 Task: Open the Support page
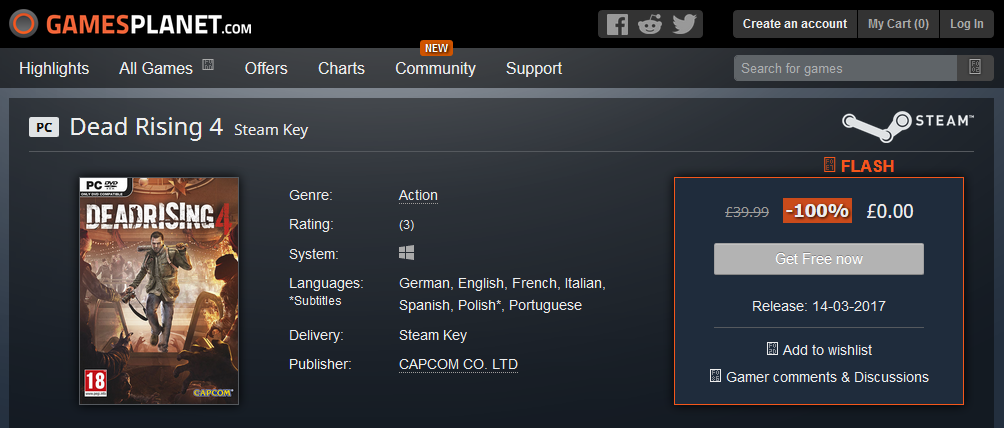point(534,68)
